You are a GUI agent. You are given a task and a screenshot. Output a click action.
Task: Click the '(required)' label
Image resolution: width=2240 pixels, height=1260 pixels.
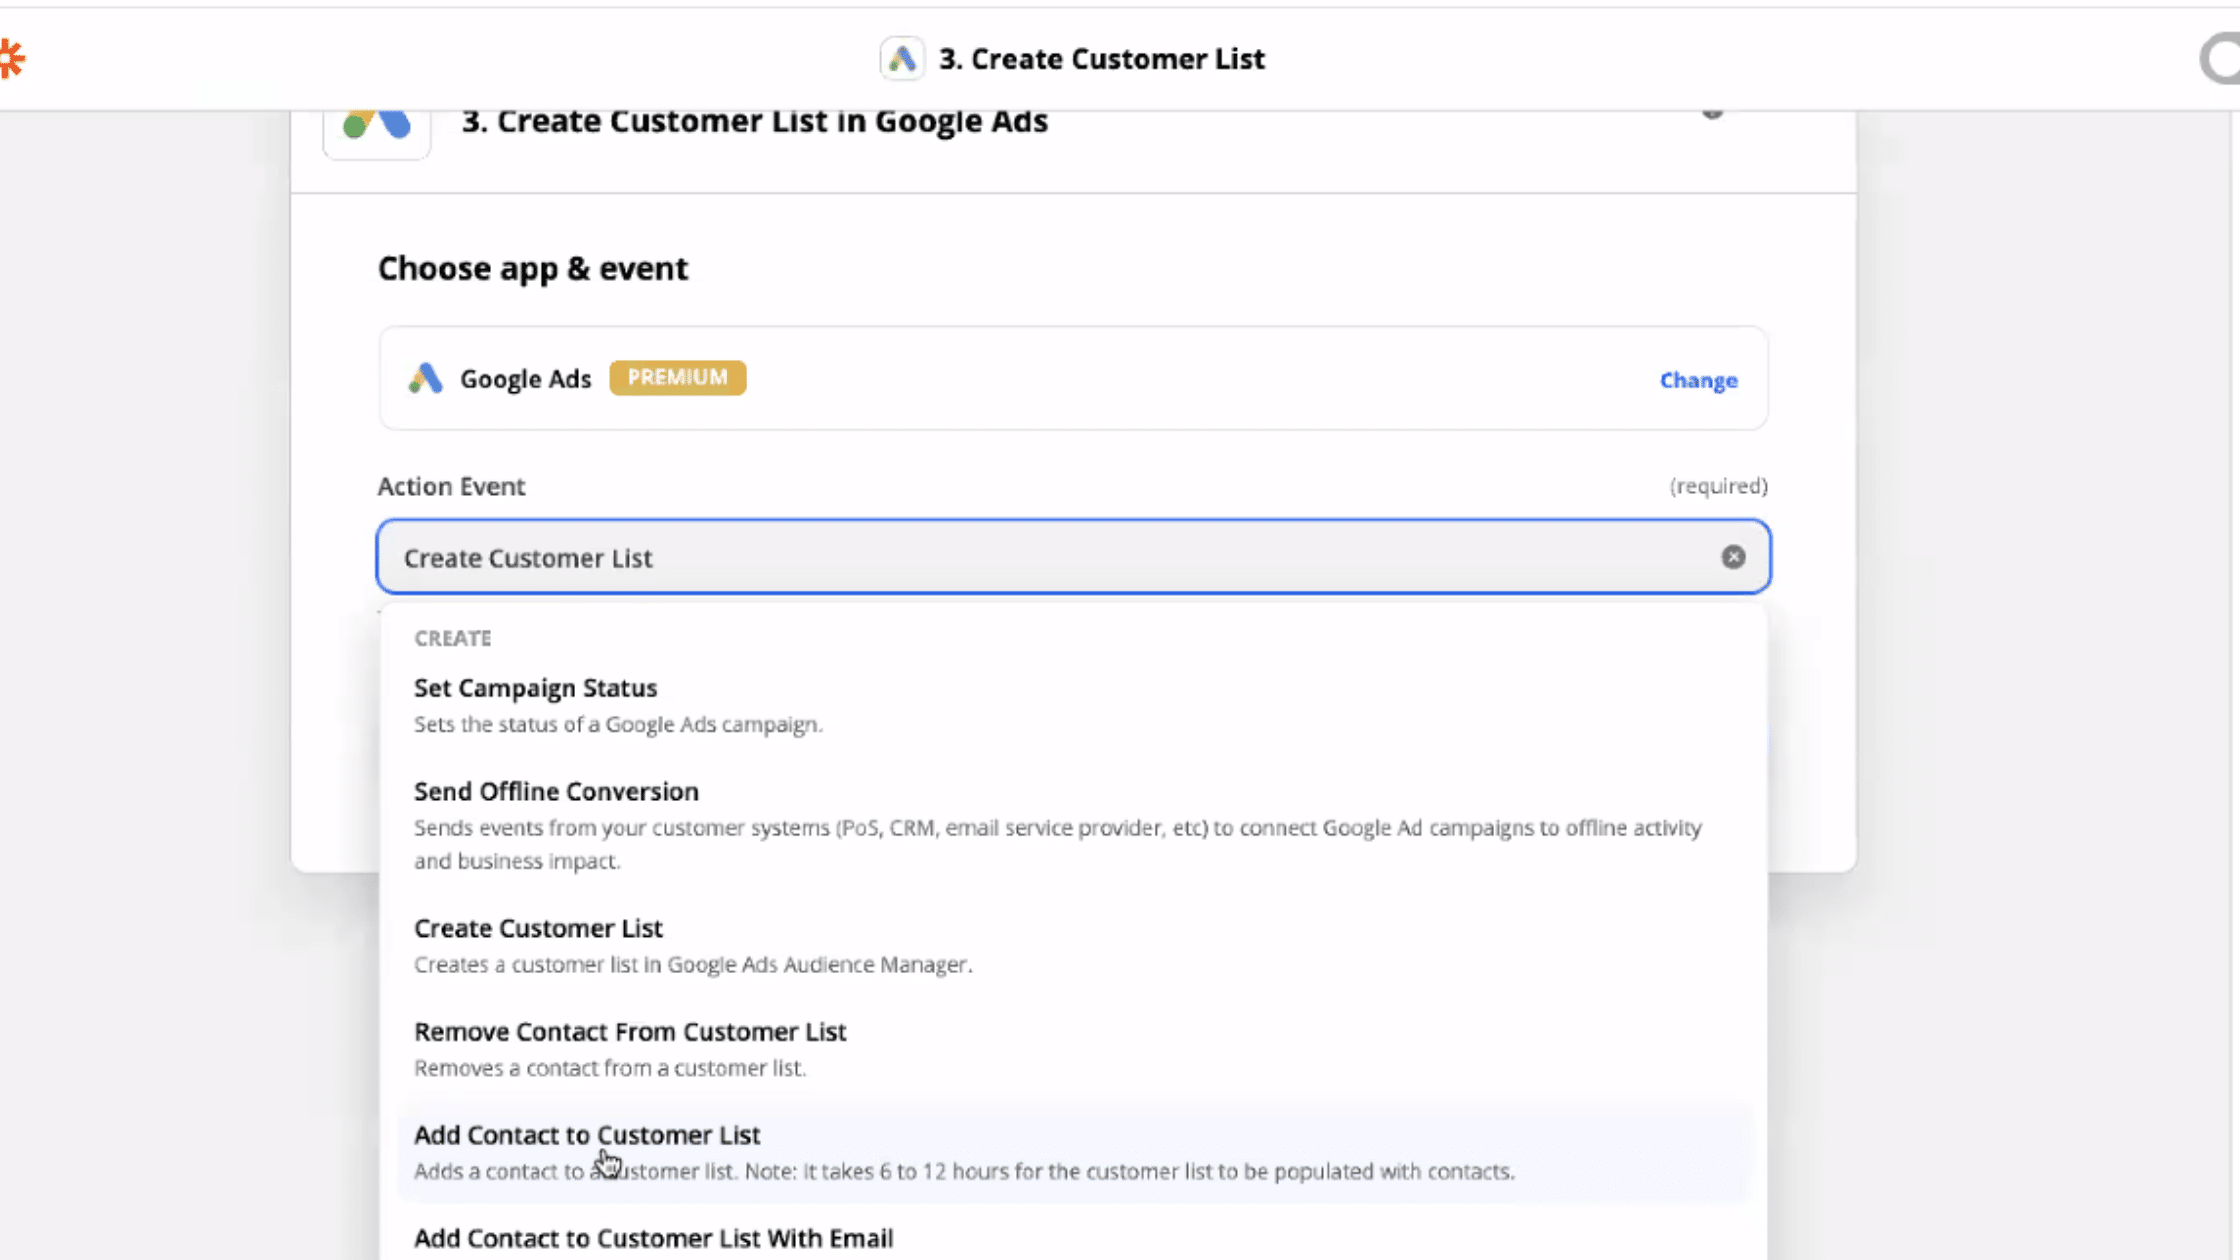pyautogui.click(x=1718, y=486)
